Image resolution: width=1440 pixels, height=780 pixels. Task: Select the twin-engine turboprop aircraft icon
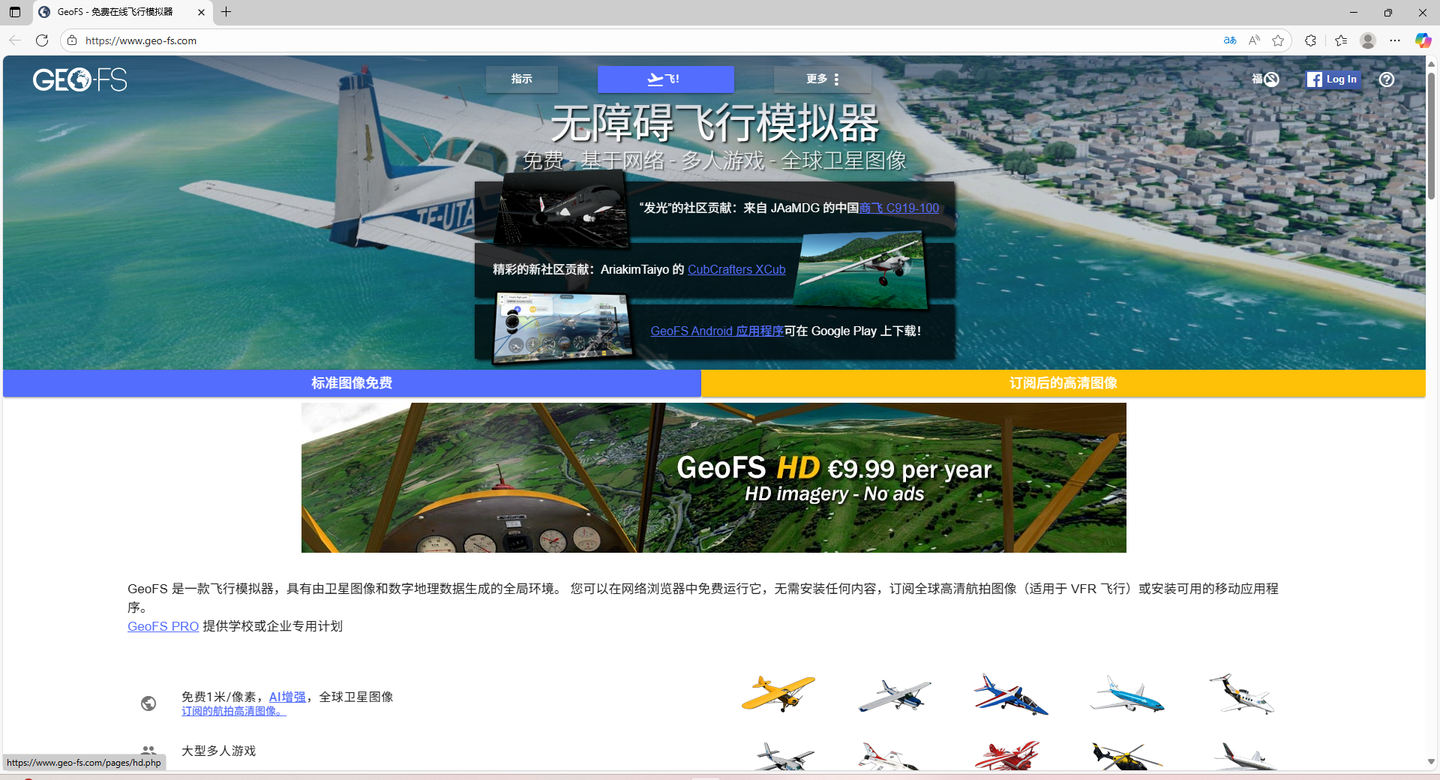786,757
